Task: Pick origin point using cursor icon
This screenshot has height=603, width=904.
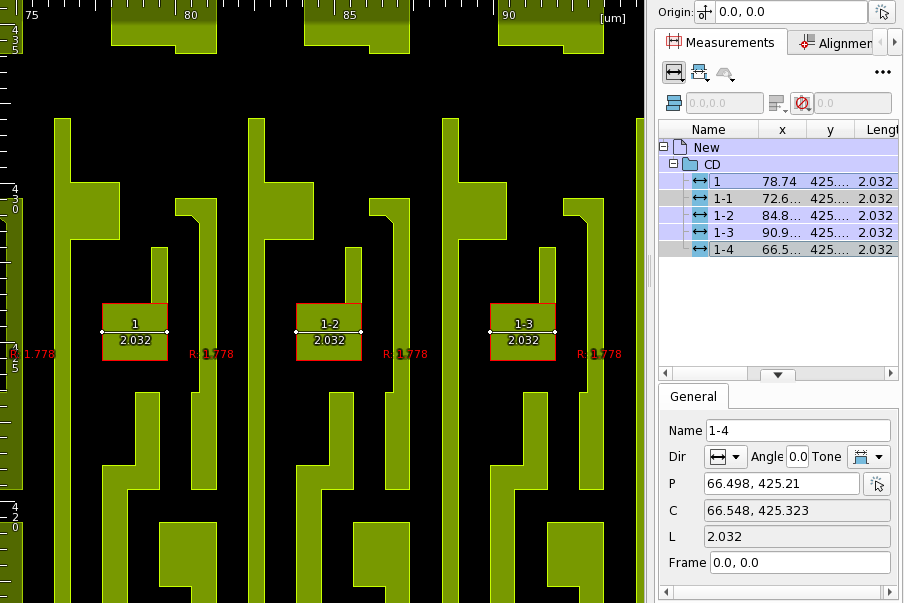Action: [x=882, y=12]
